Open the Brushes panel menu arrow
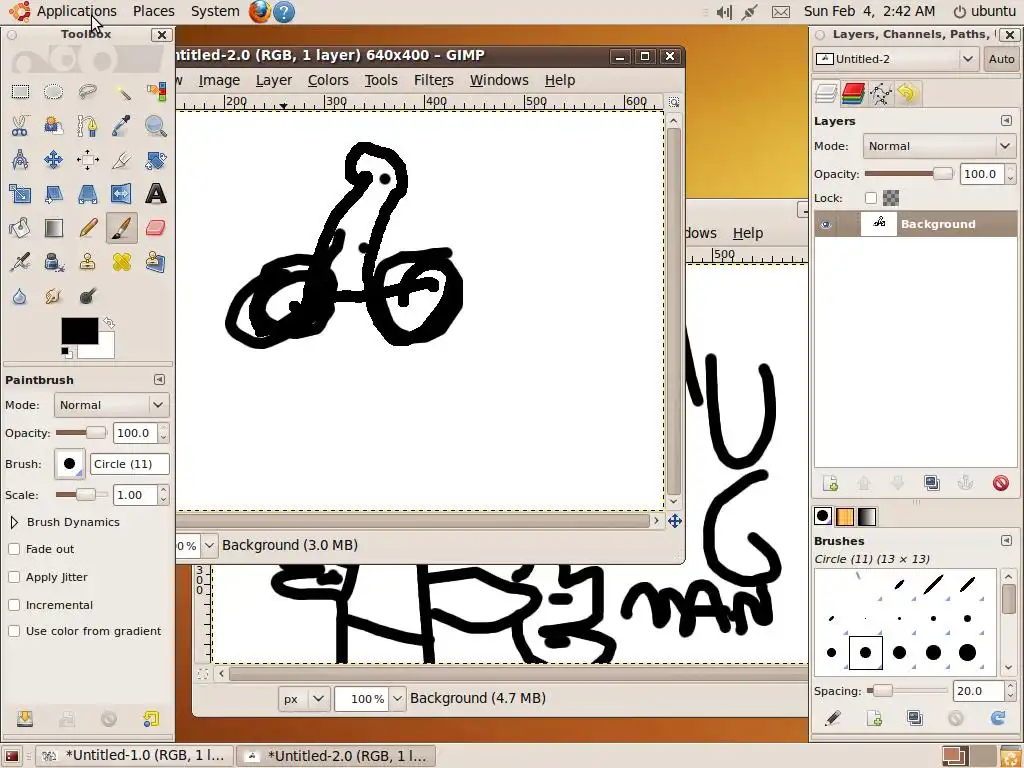Screen dimensions: 1024x768 coord(1006,541)
